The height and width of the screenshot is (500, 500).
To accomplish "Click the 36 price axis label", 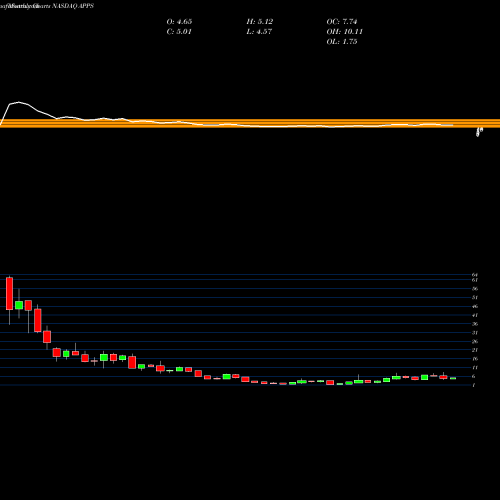I will (x=475, y=324).
